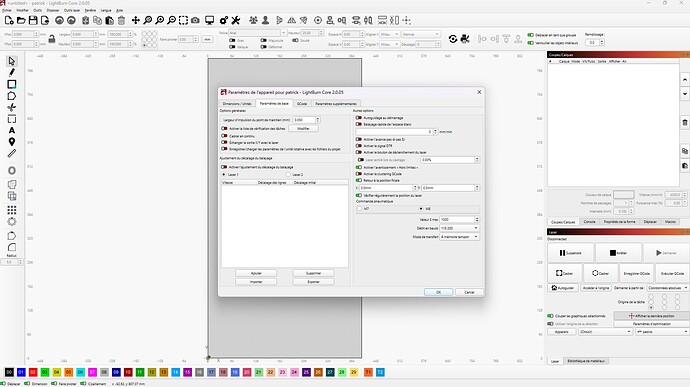Screen dimensions: 690x387
Task: Click the Cancel button in dialog
Action: click(469, 292)
